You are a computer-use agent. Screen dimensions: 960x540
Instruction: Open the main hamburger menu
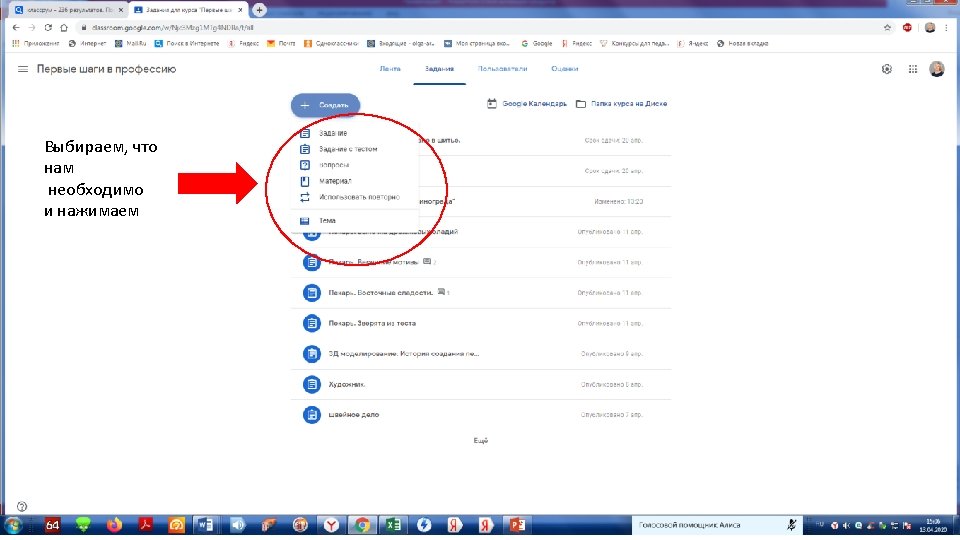click(23, 69)
